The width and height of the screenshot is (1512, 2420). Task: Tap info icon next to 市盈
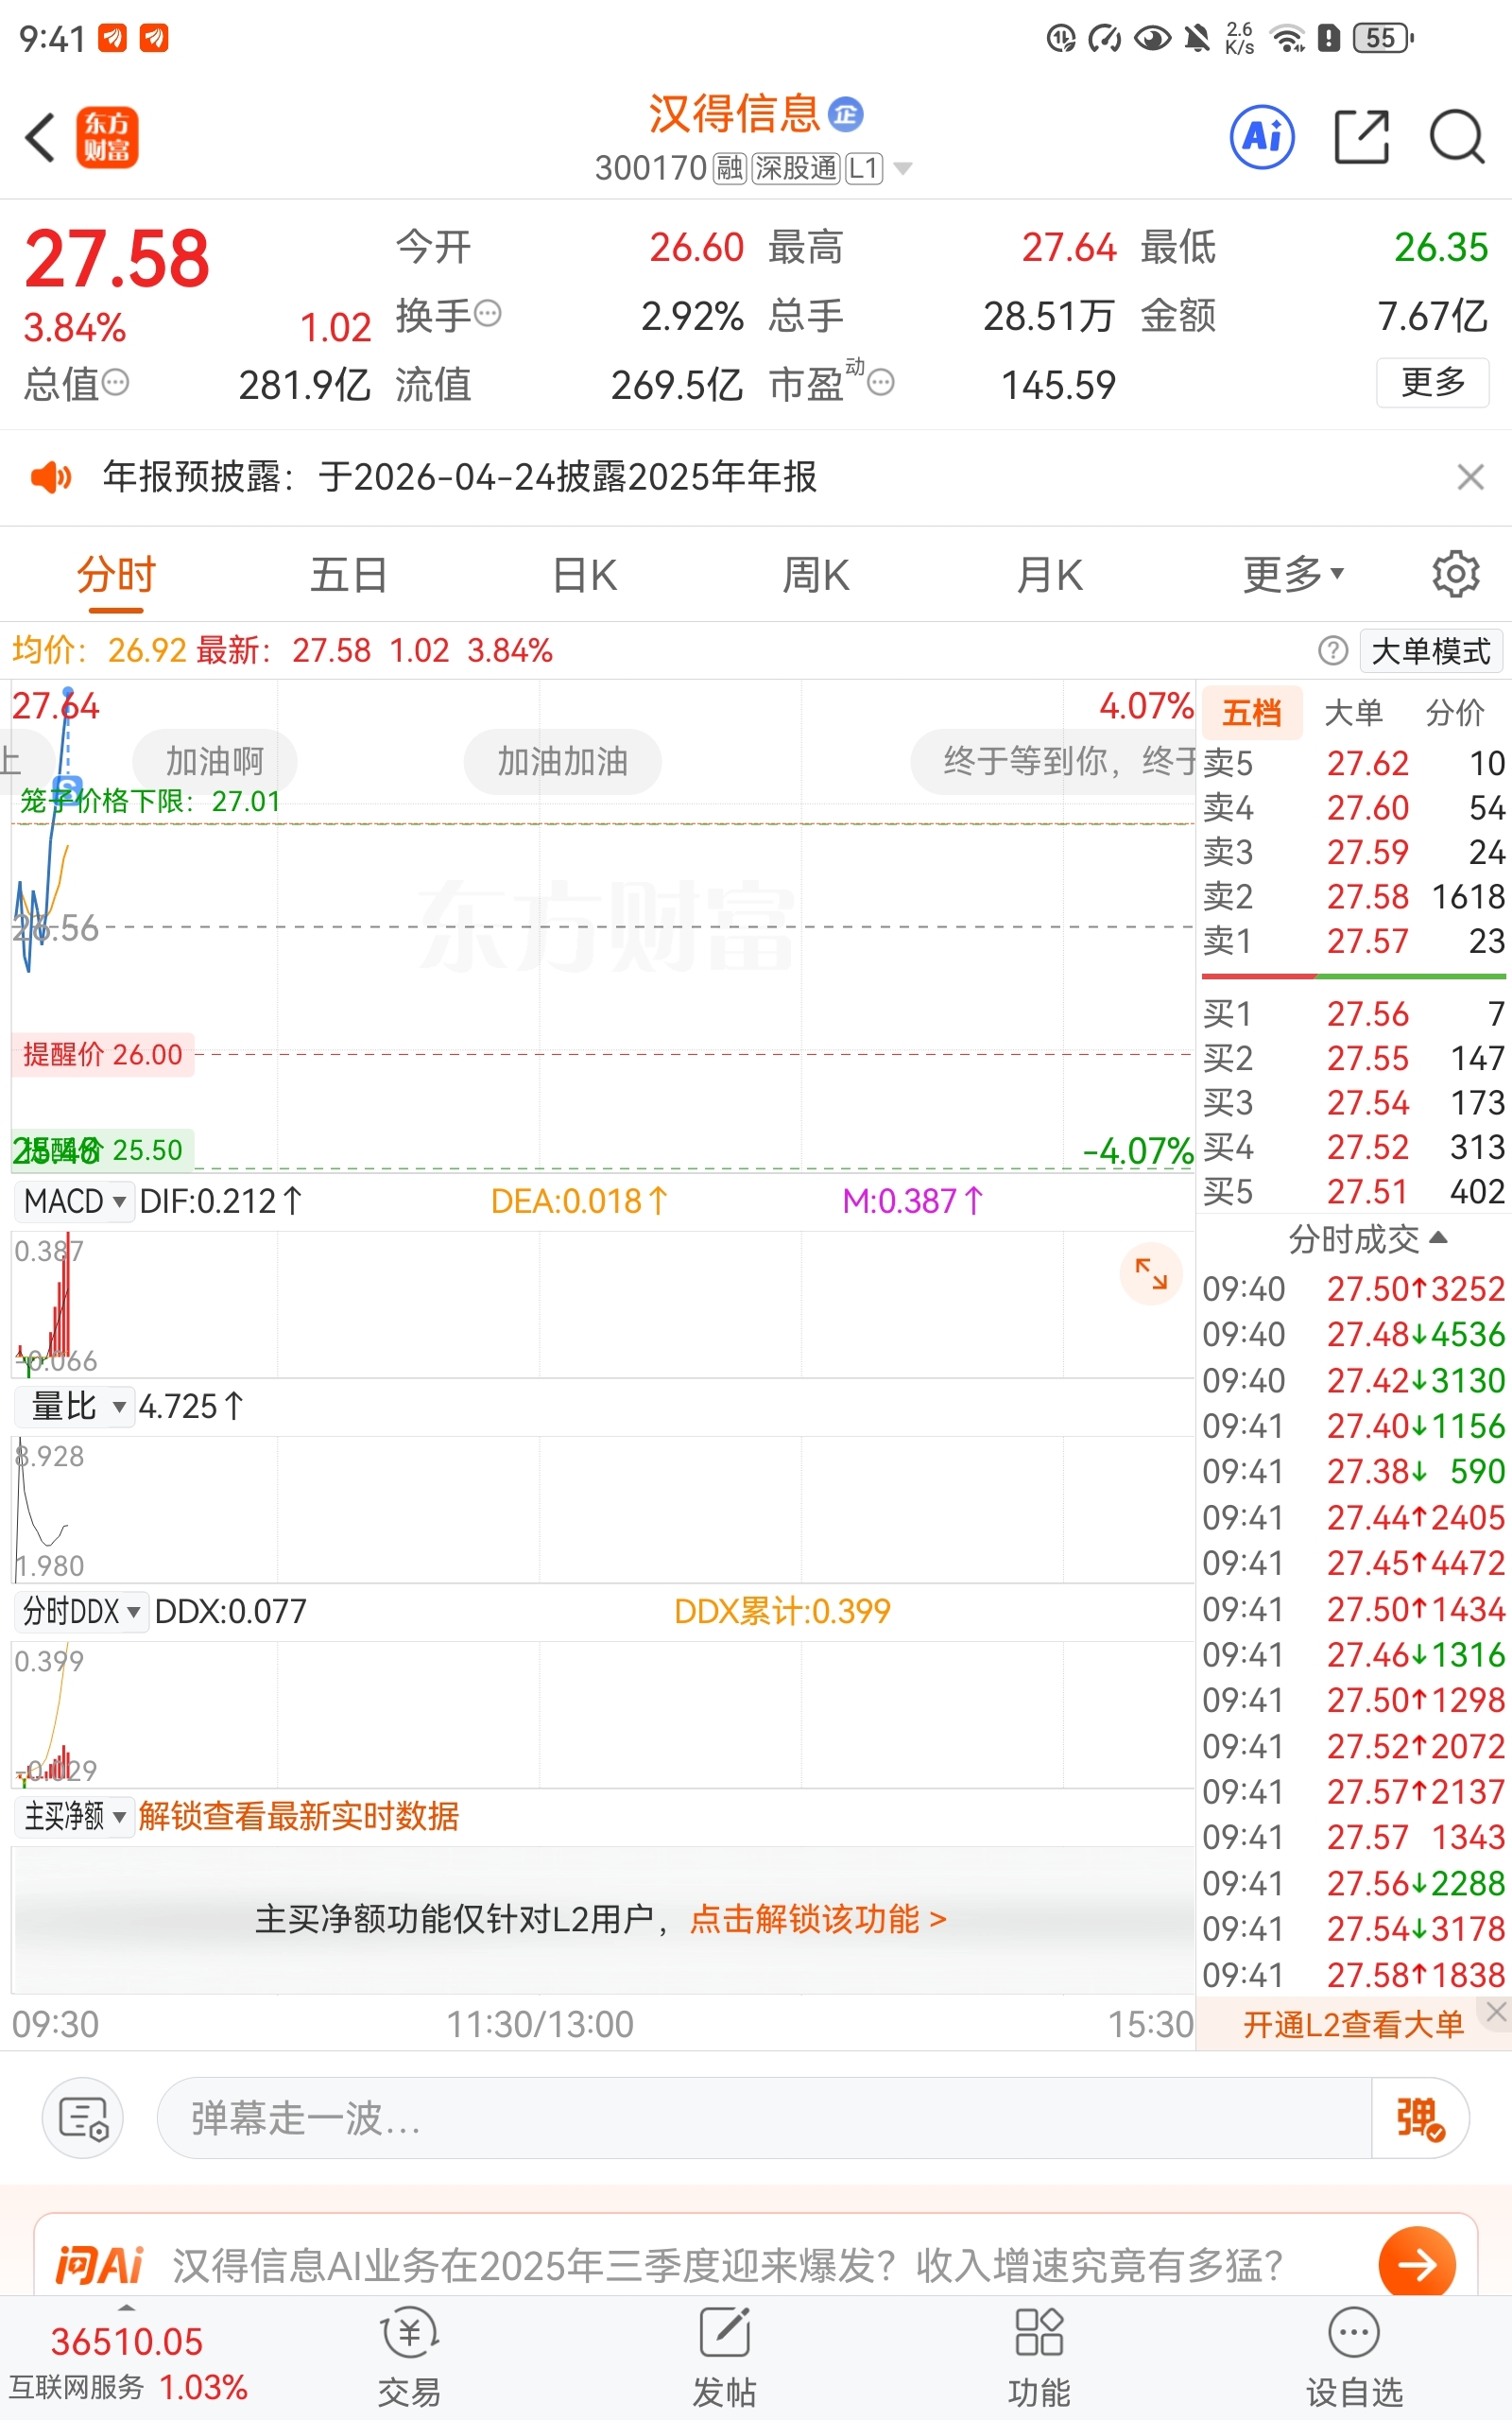(881, 382)
